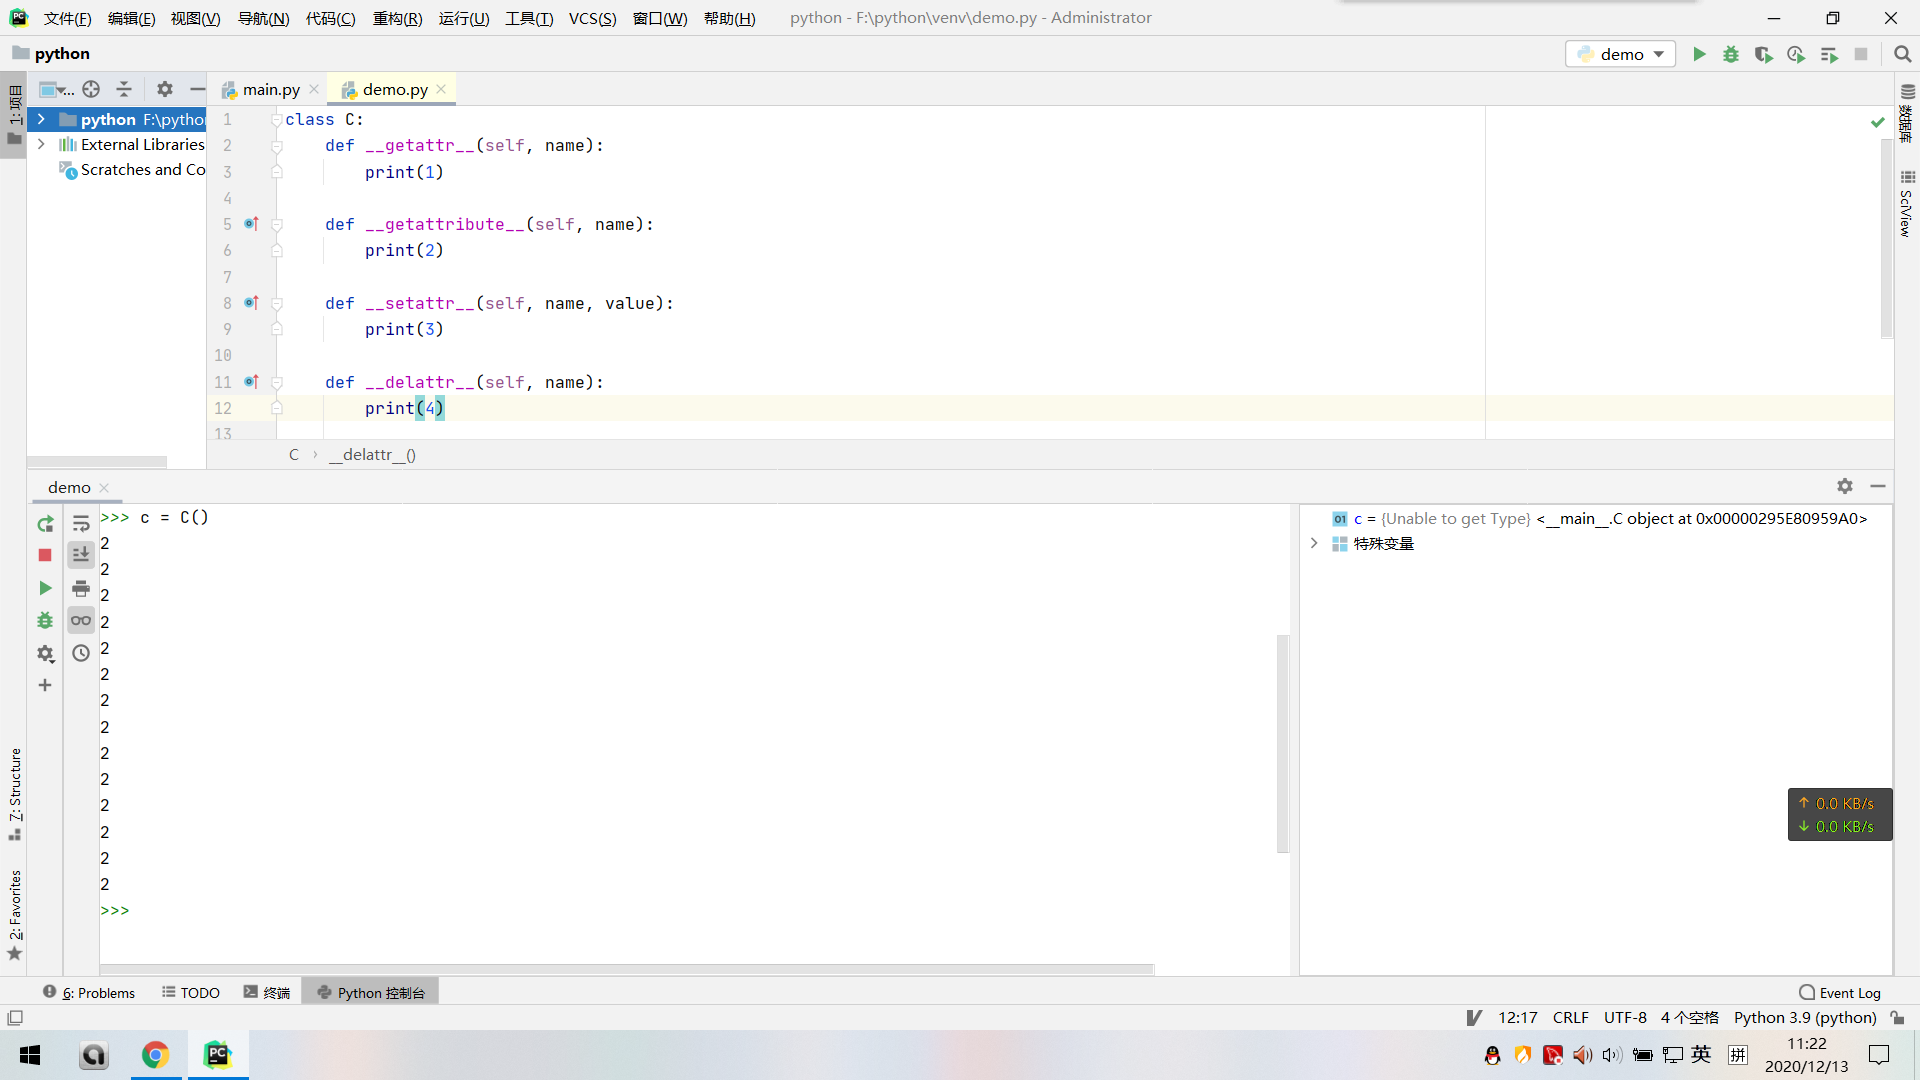Toggle soft-wrap in console
Screen dimensions: 1920x1080
(x=81, y=524)
